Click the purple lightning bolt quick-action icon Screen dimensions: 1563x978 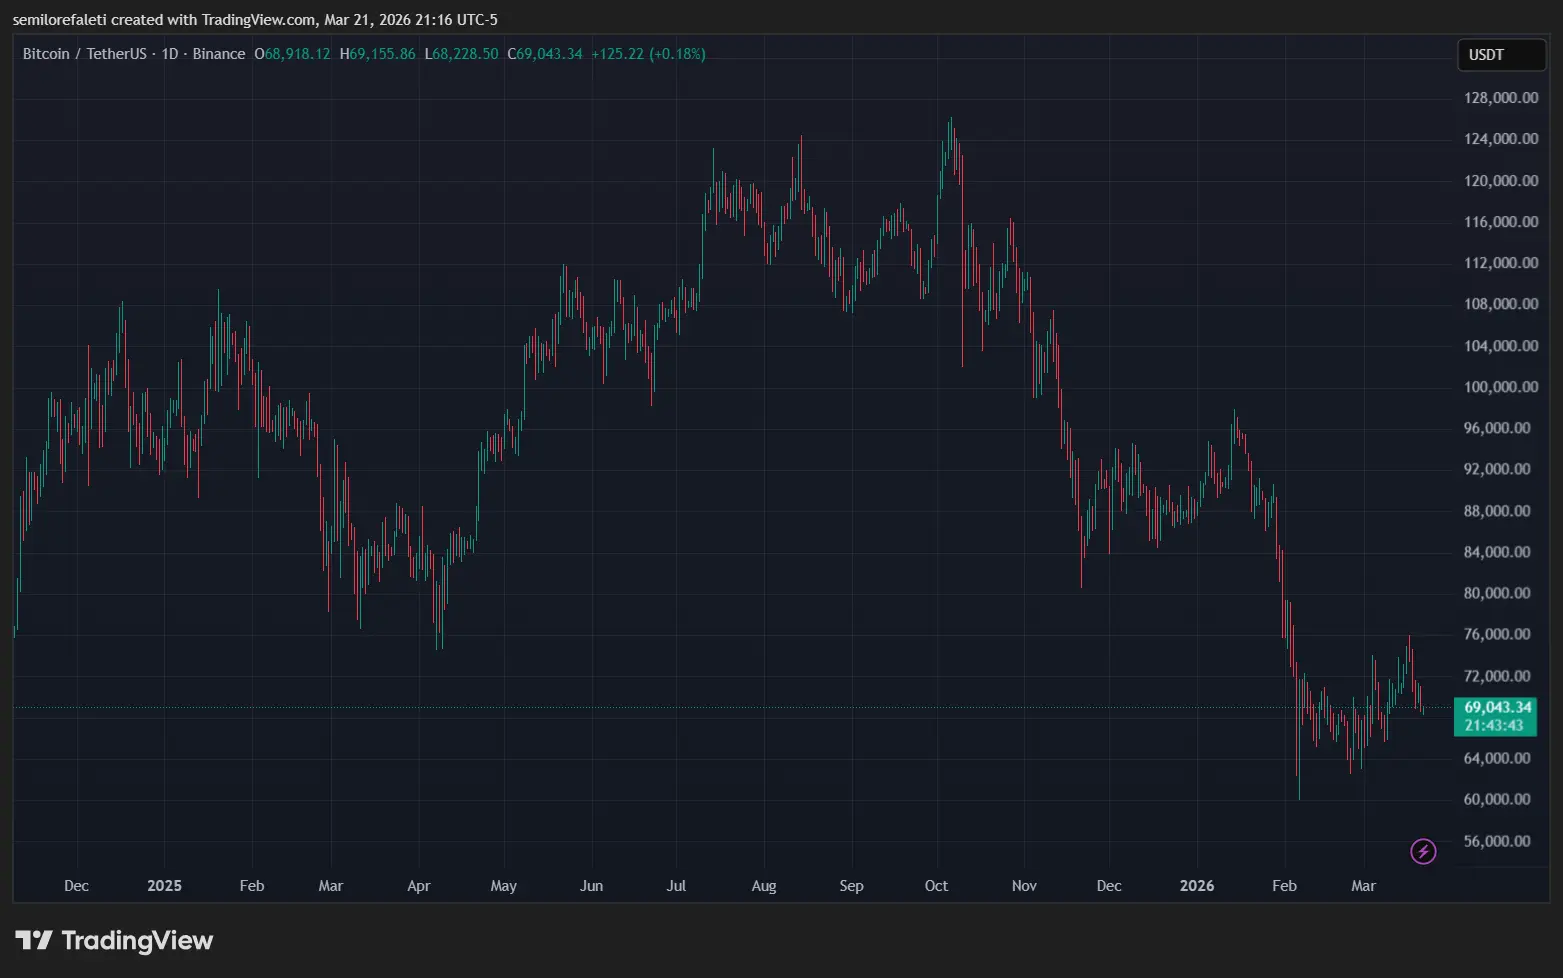[x=1423, y=851]
